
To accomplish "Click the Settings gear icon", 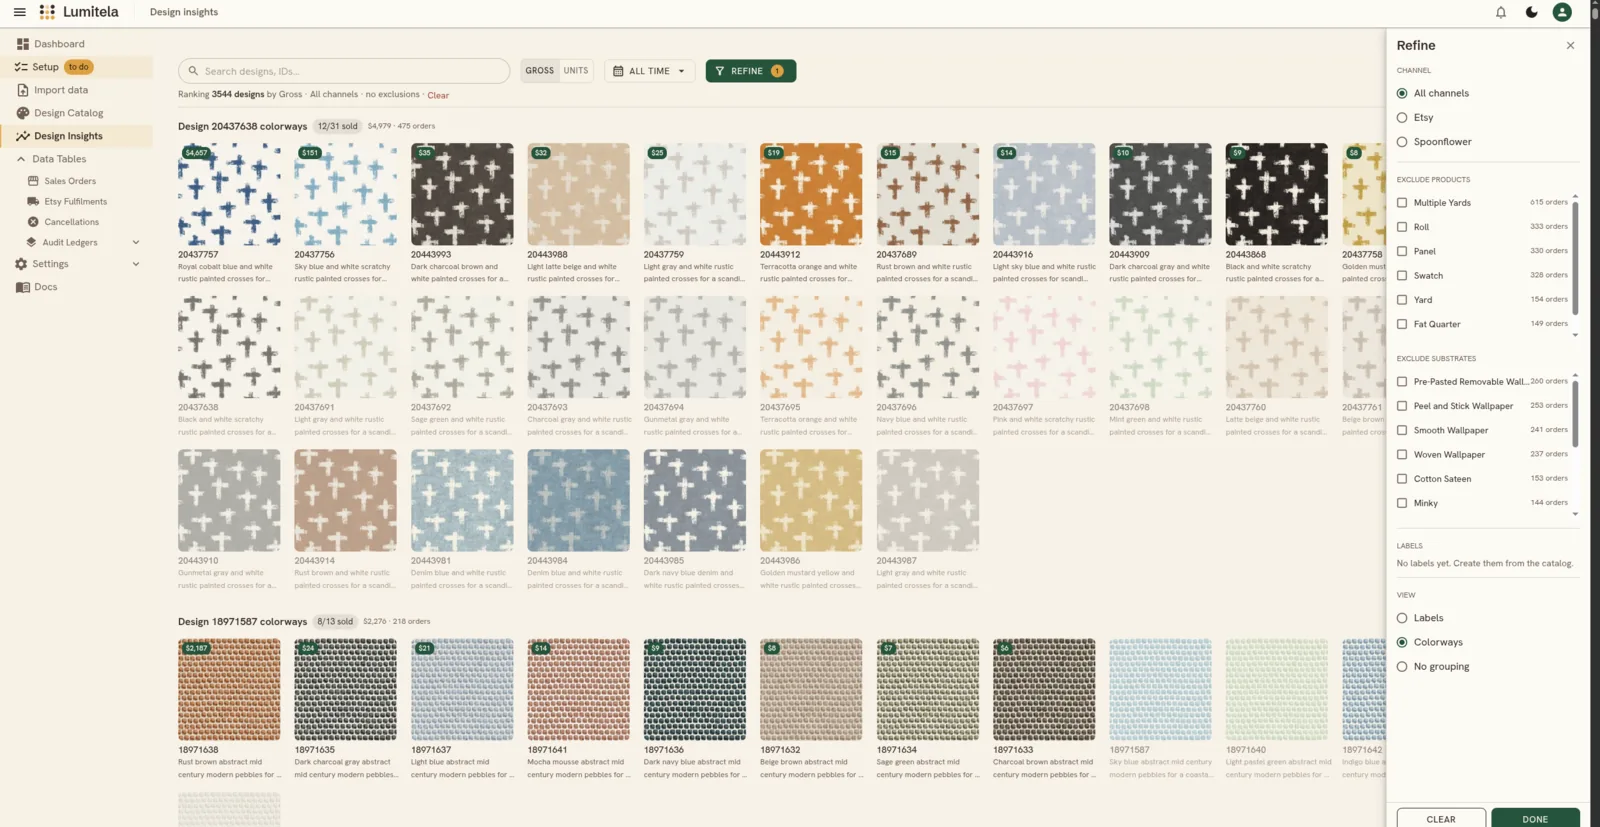I will (21, 264).
